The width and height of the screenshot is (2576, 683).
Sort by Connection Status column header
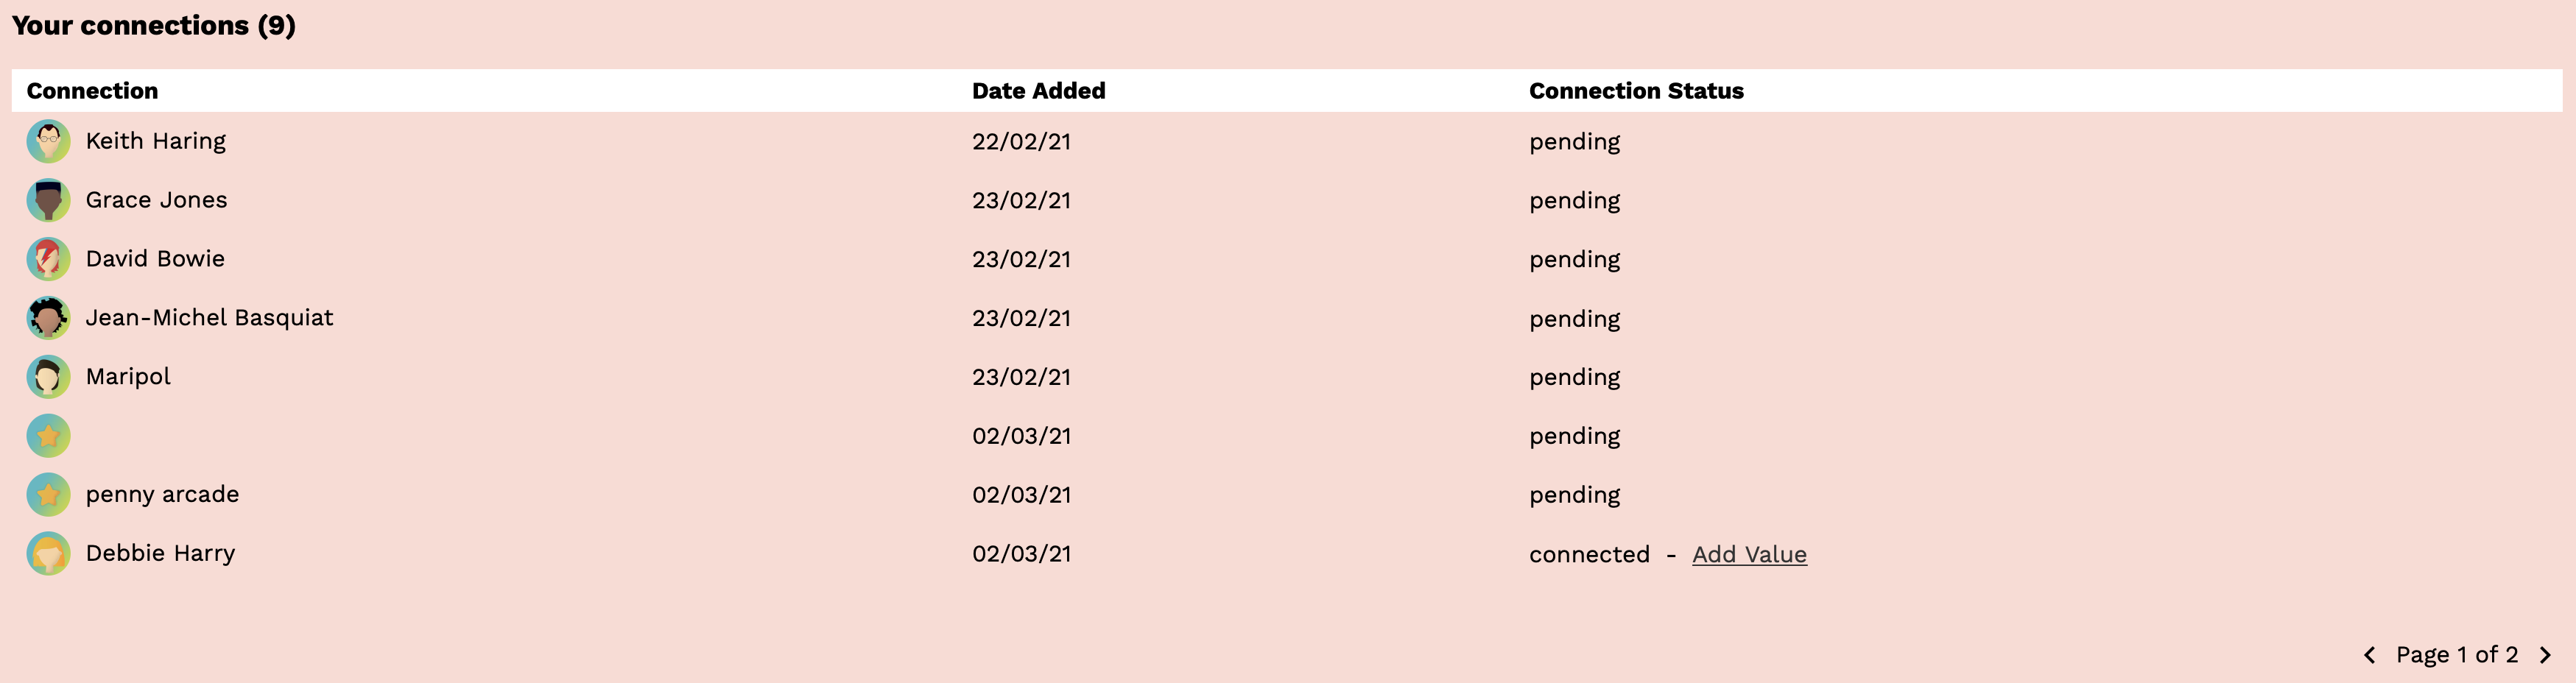[x=1636, y=91]
